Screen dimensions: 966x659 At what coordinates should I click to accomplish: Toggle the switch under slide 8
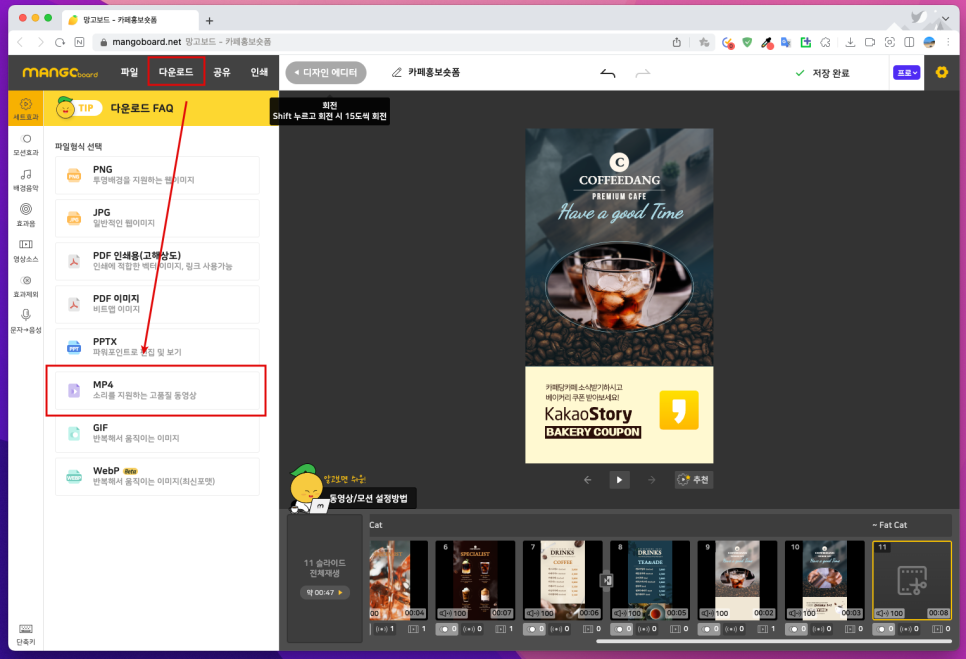(622, 629)
